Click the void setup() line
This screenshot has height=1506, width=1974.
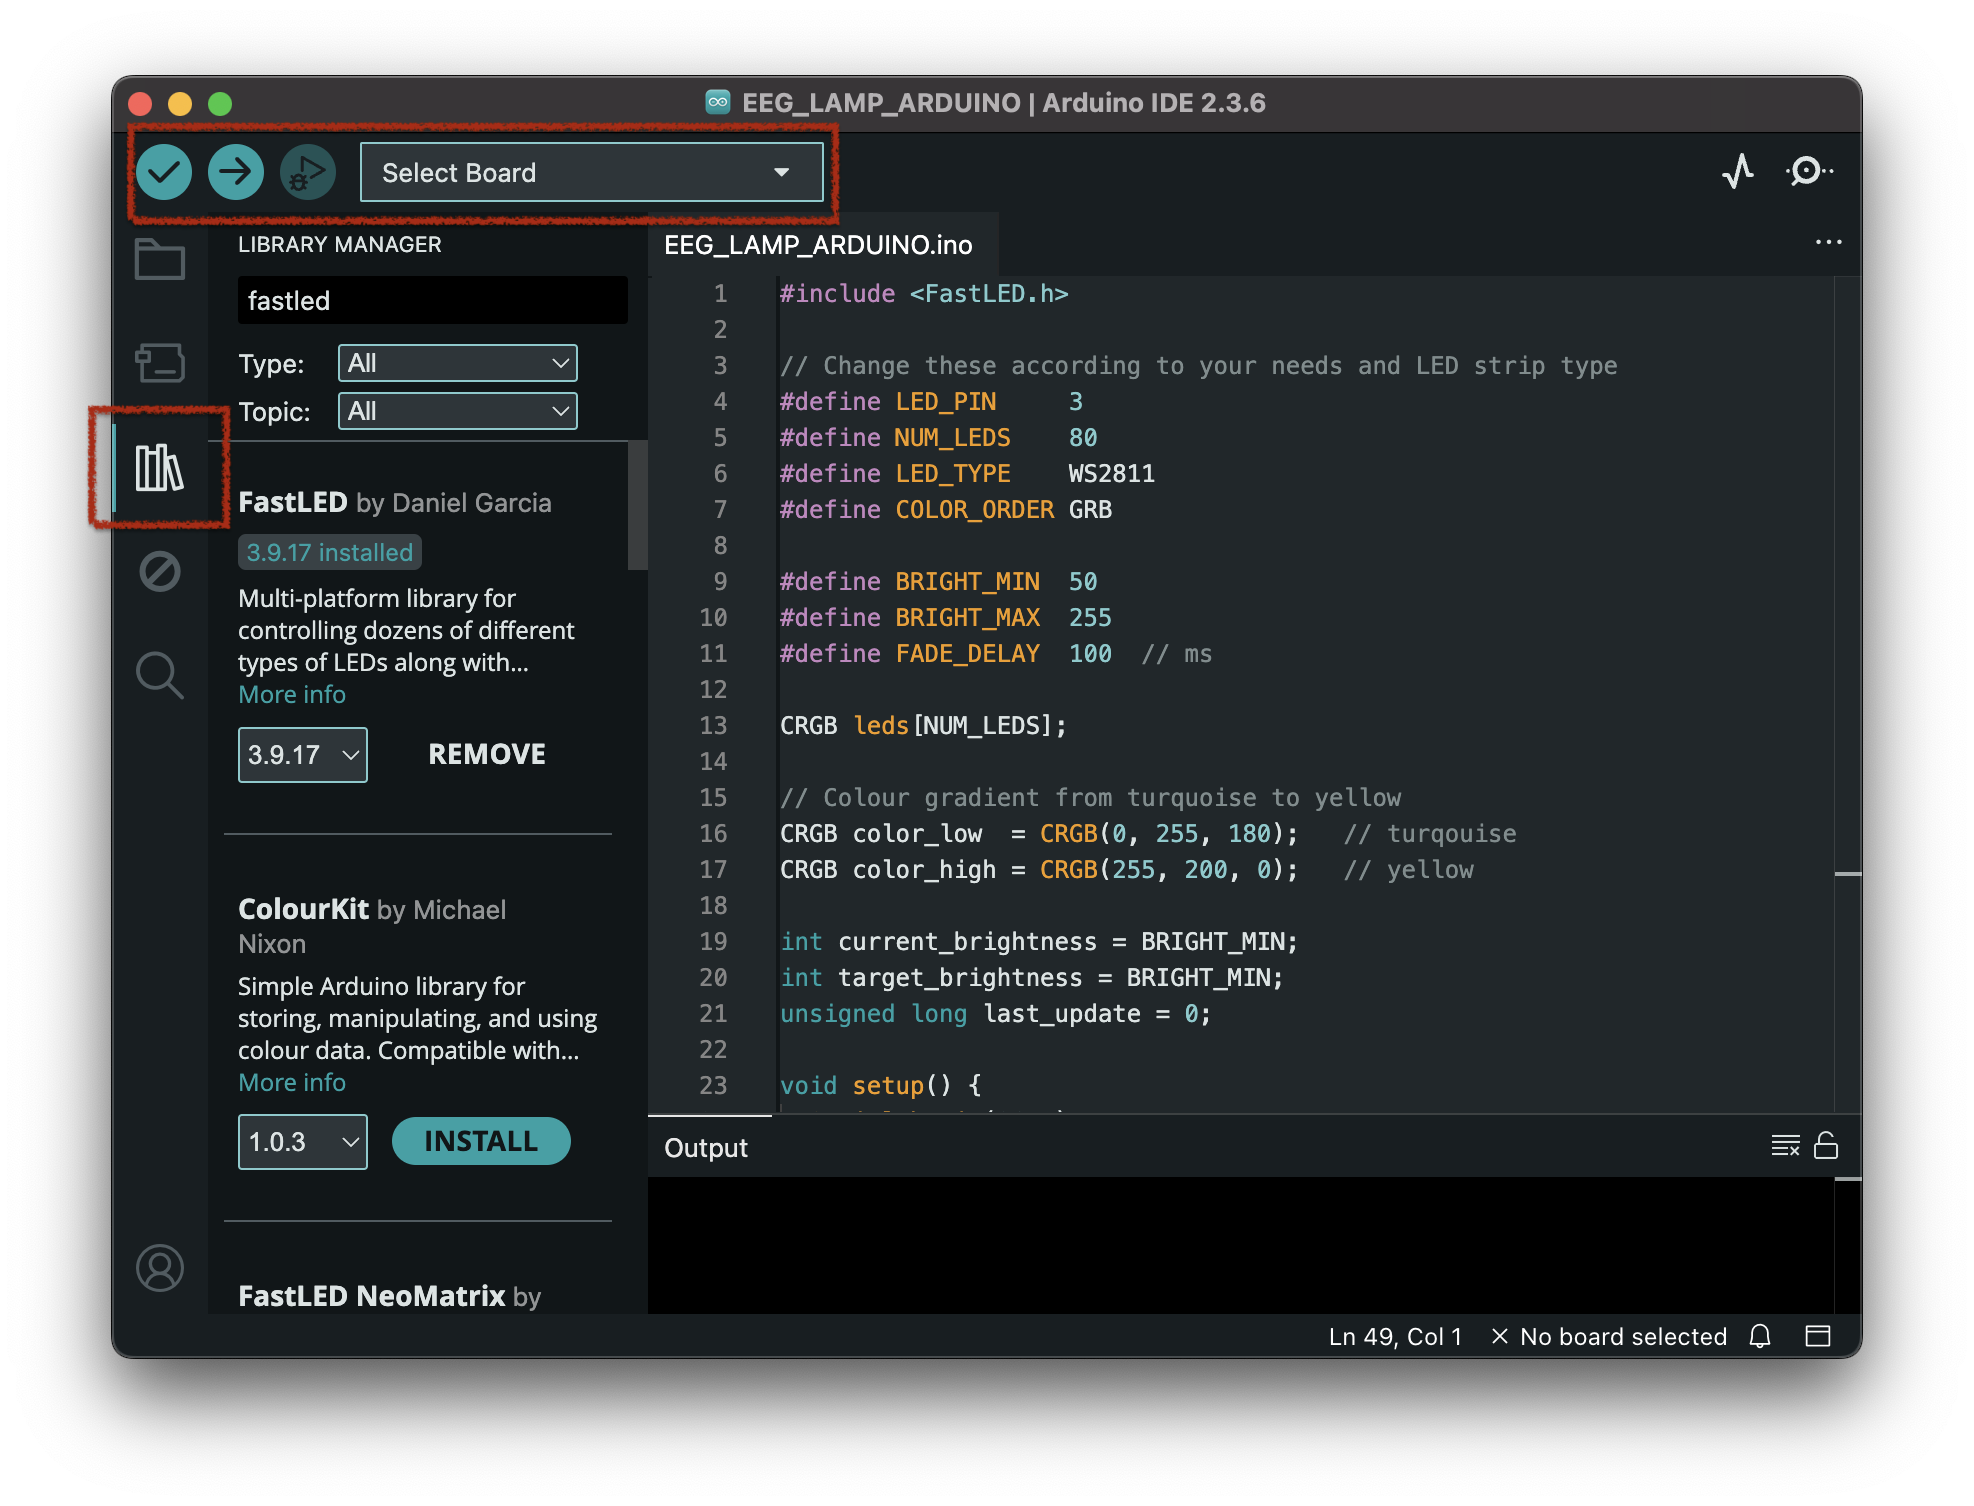pyautogui.click(x=881, y=1086)
